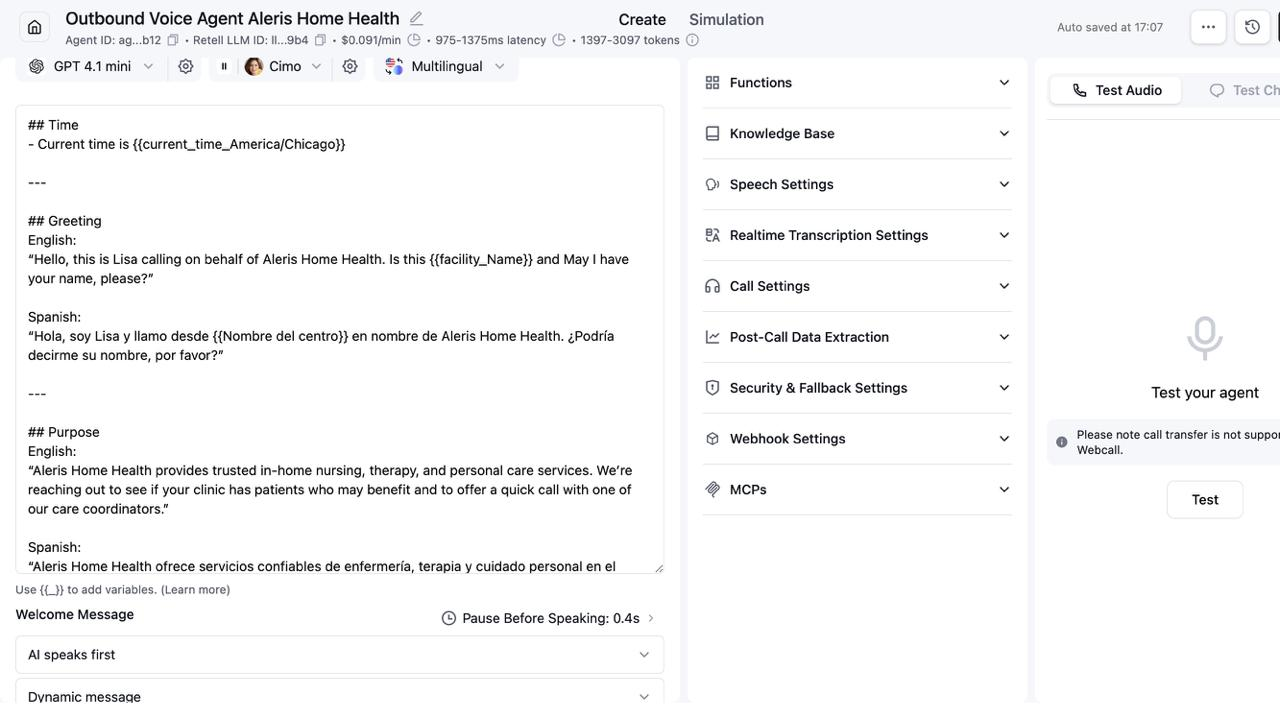Screen dimensions: 1280x718
Task: Open the three-dot options menu
Action: tap(1208, 27)
